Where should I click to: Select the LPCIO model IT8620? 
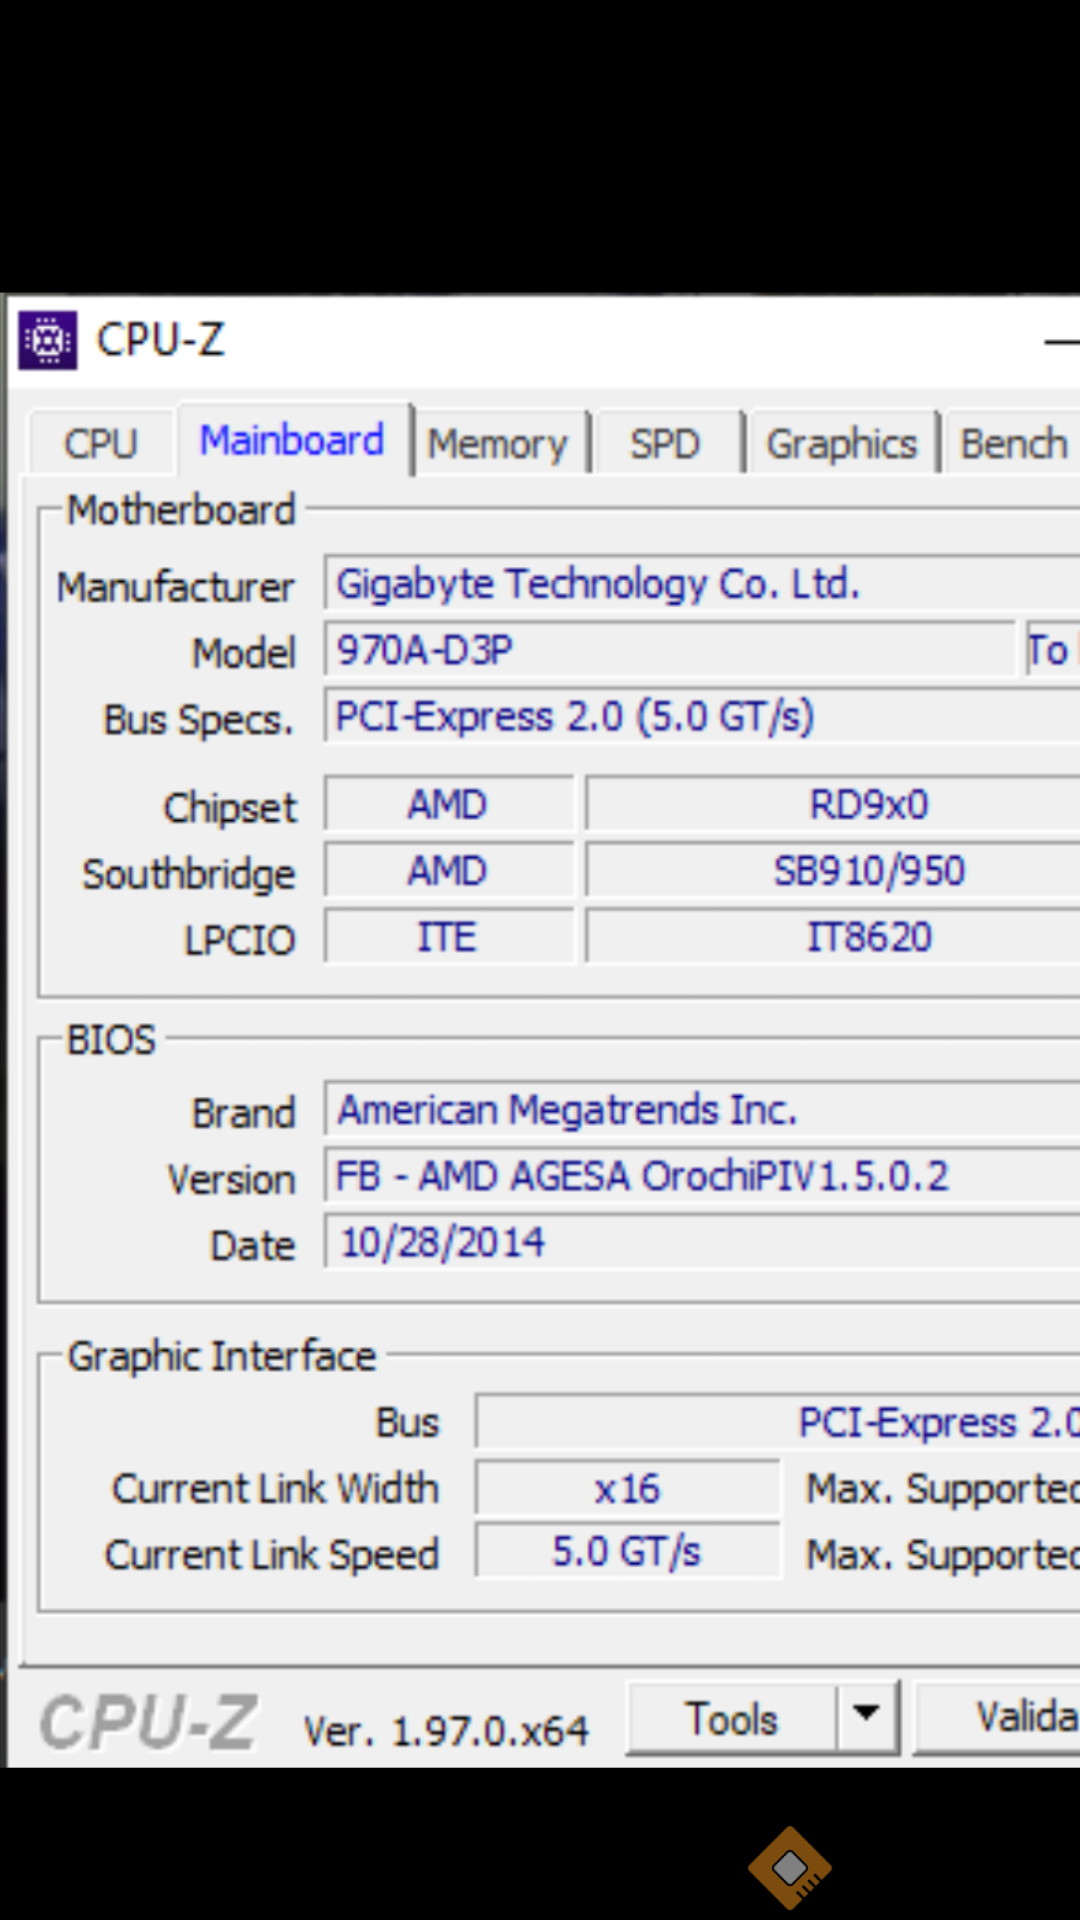pos(833,937)
